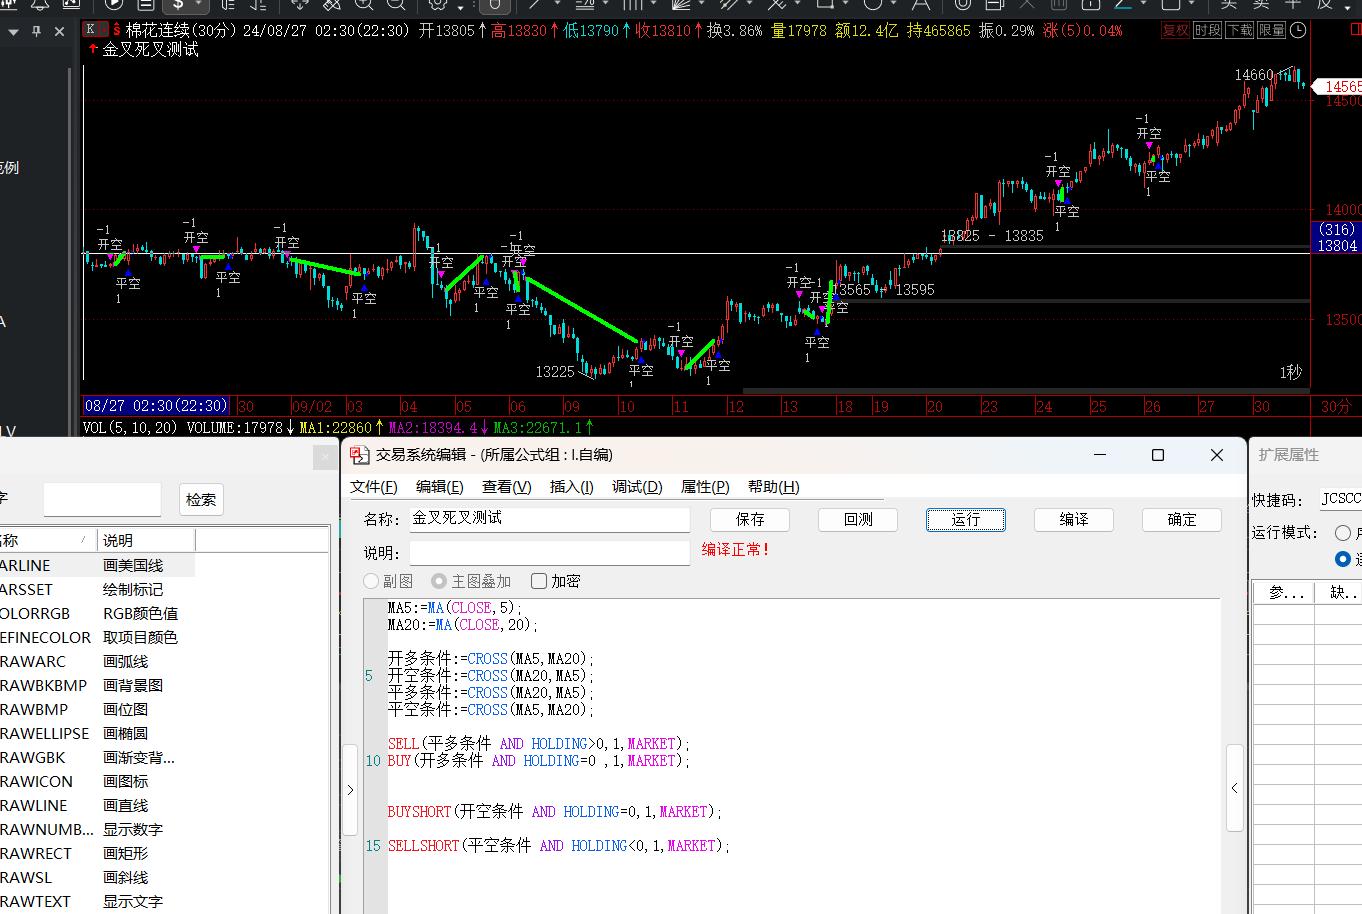
Task: Click the 运行 run button
Action: click(x=966, y=520)
